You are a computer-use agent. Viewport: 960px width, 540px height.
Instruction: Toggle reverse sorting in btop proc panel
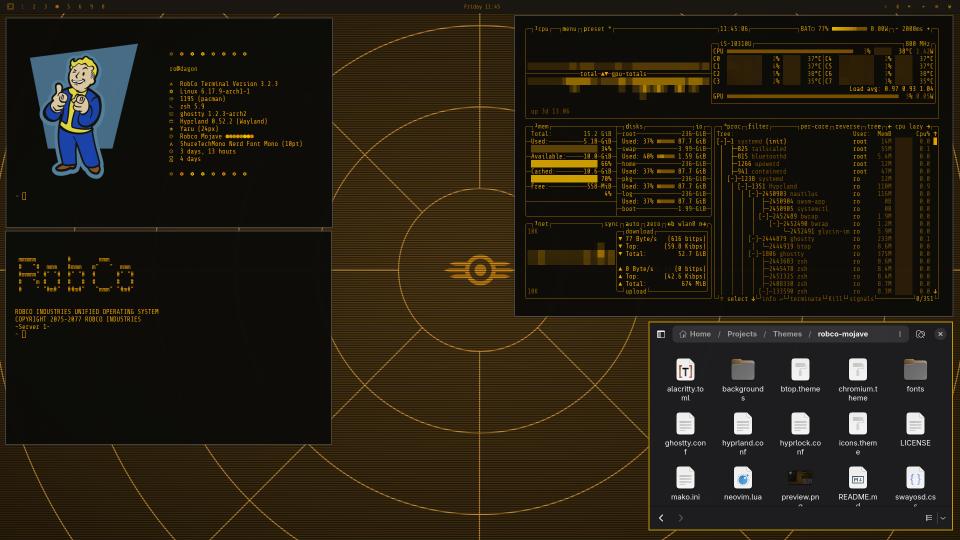click(x=847, y=127)
